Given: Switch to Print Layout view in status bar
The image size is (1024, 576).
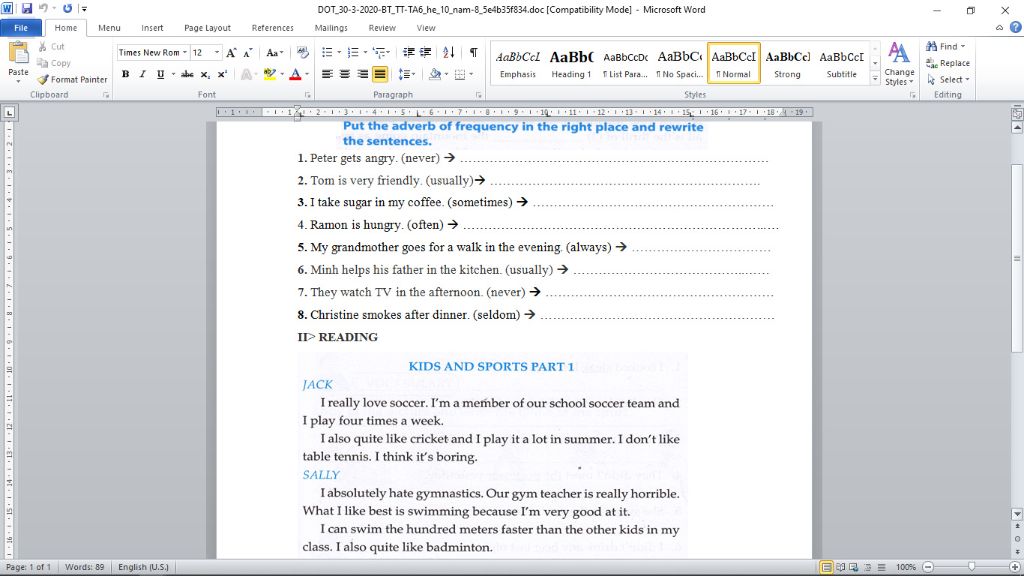Looking at the screenshot, I should (826, 567).
